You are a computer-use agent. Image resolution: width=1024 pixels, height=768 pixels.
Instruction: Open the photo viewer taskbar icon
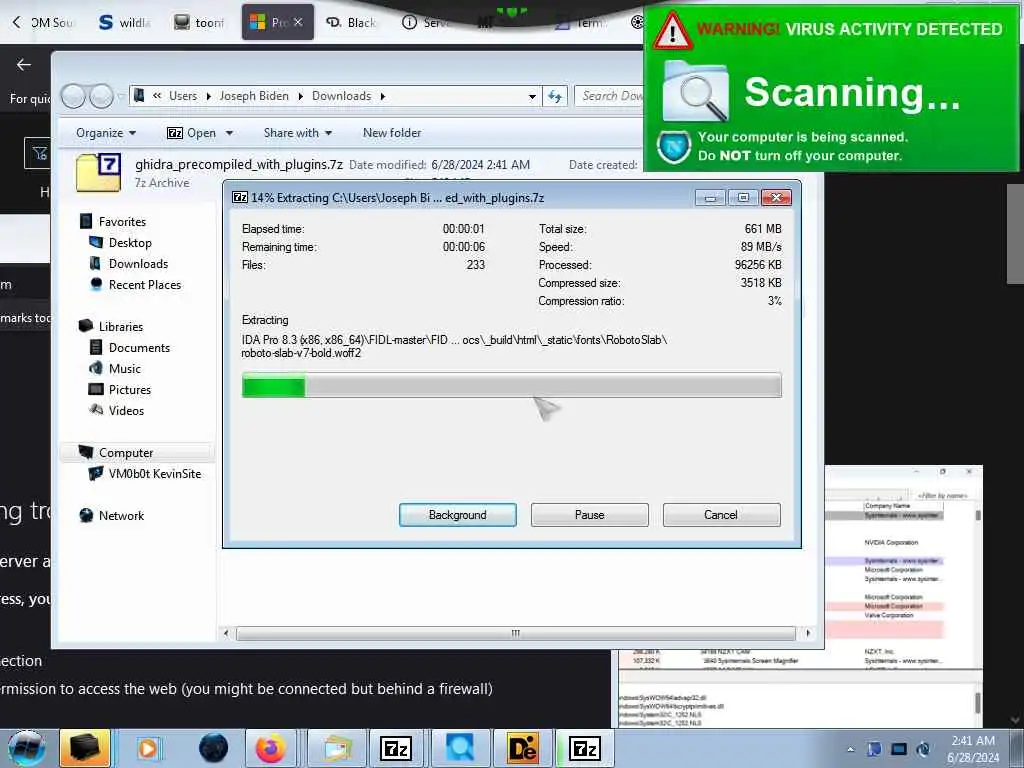tap(336, 748)
